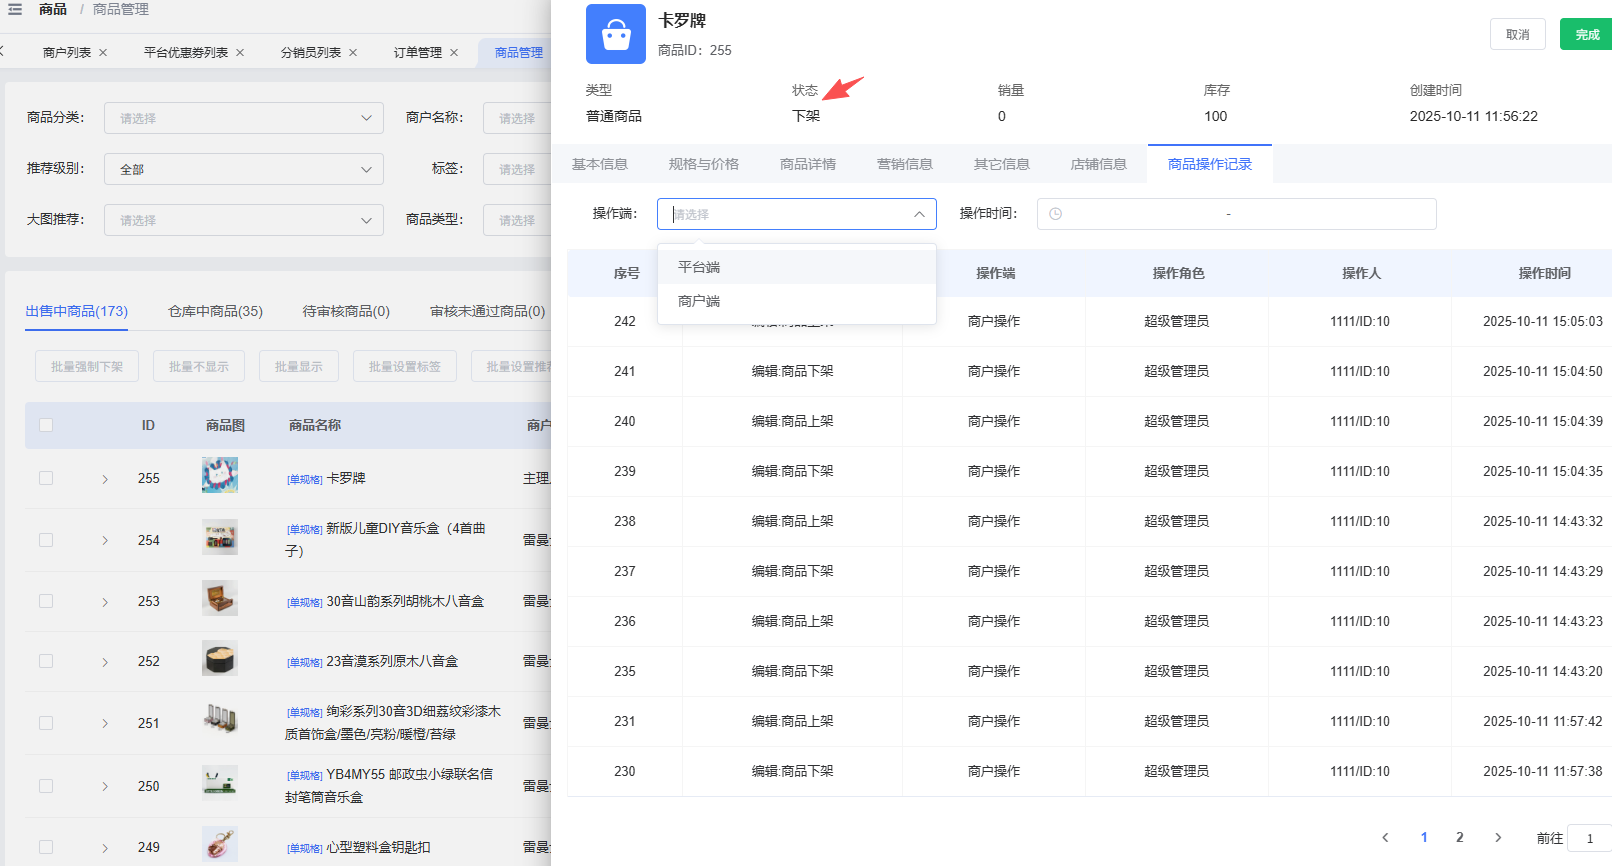Viewport: 1612px width, 866px height.
Task: Select 平台端 from the dropdown list
Action: pyautogui.click(x=699, y=267)
